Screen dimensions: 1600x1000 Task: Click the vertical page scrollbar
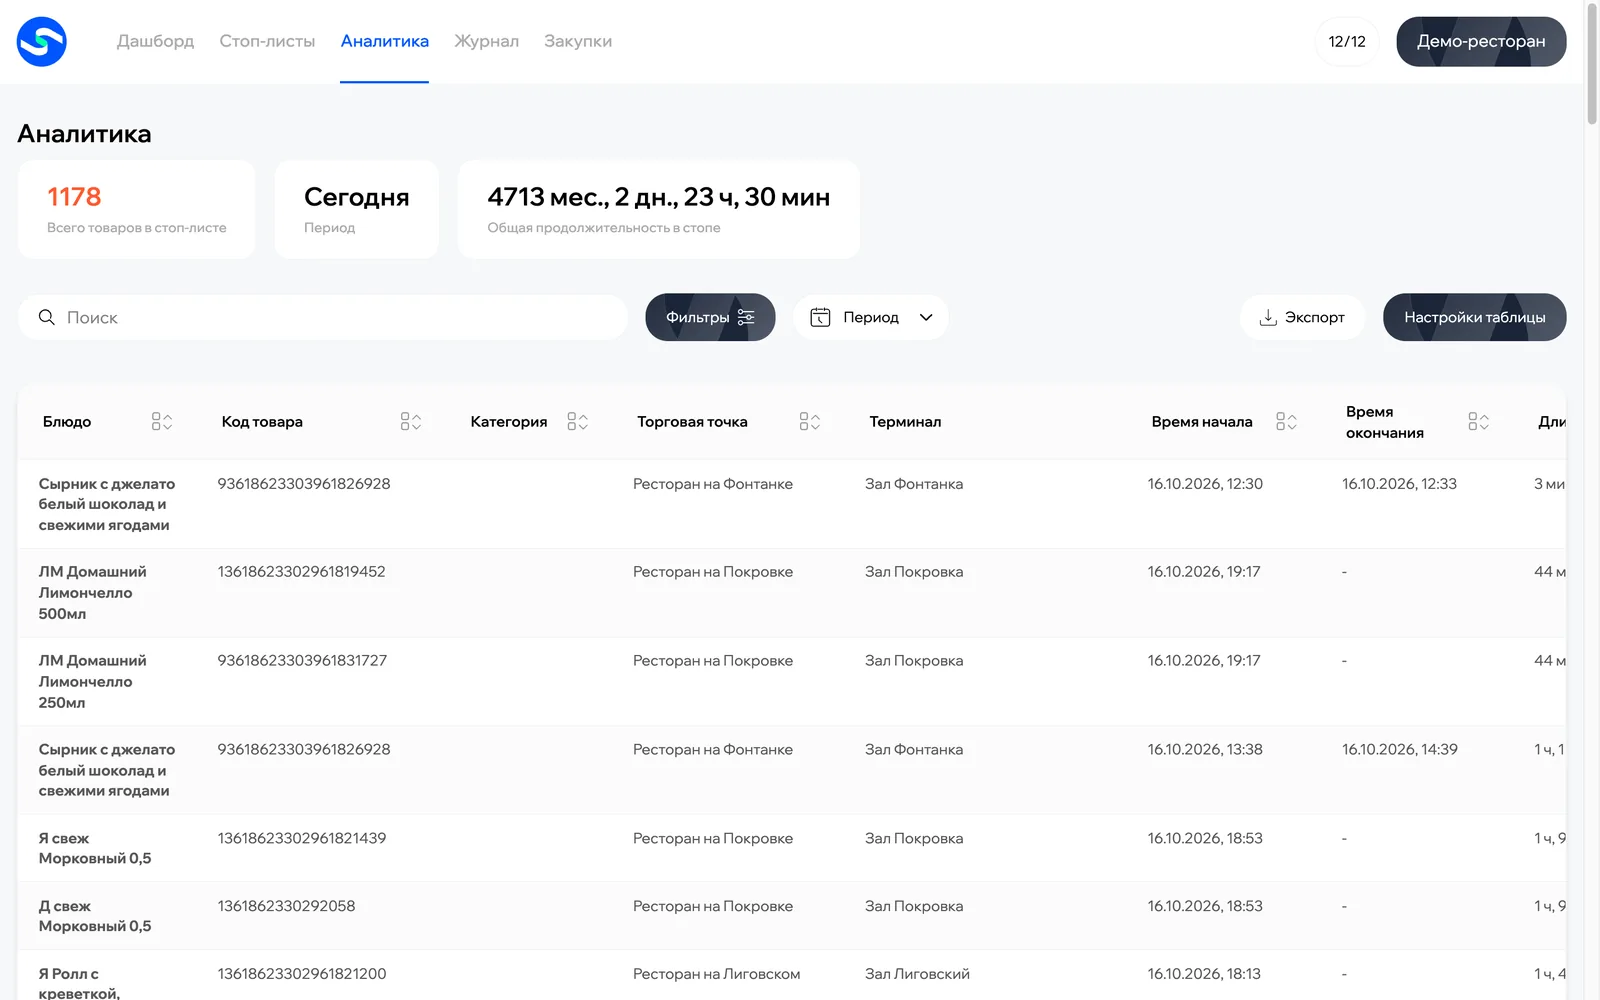1592,66
